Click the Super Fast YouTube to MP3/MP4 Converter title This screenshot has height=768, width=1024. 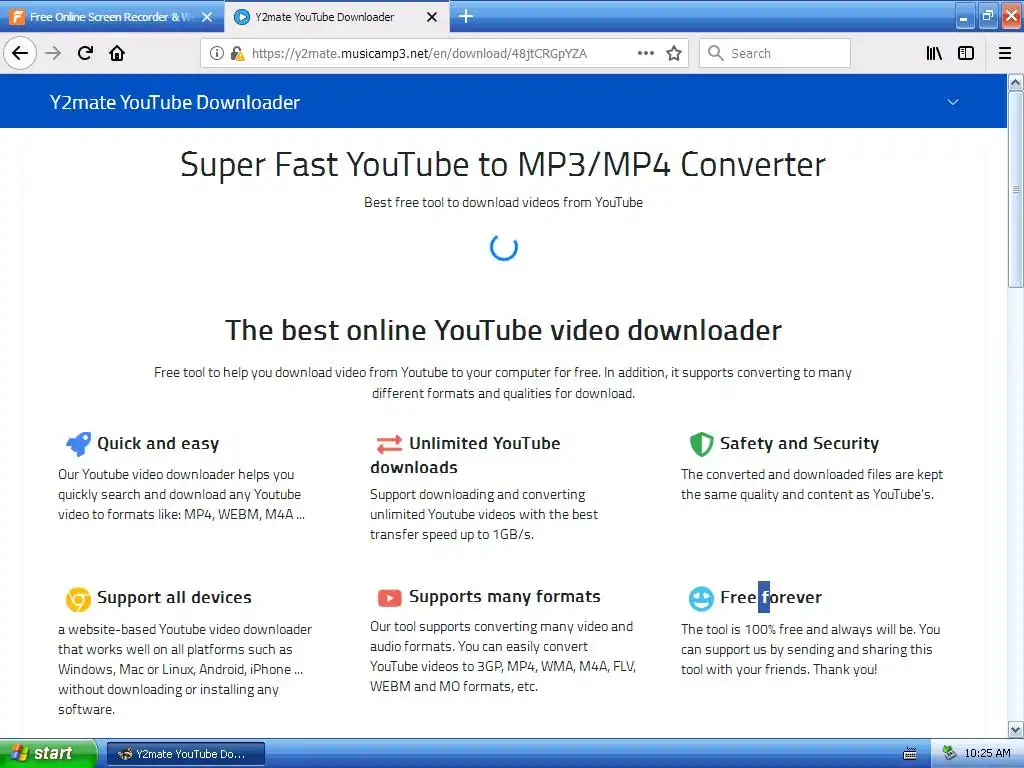tap(503, 164)
